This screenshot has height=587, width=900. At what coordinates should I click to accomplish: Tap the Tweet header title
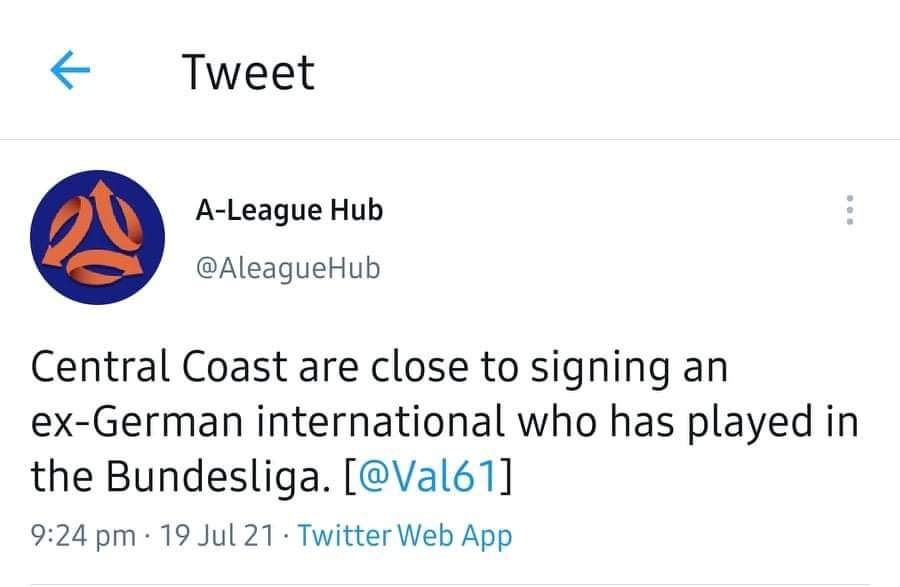tap(248, 72)
